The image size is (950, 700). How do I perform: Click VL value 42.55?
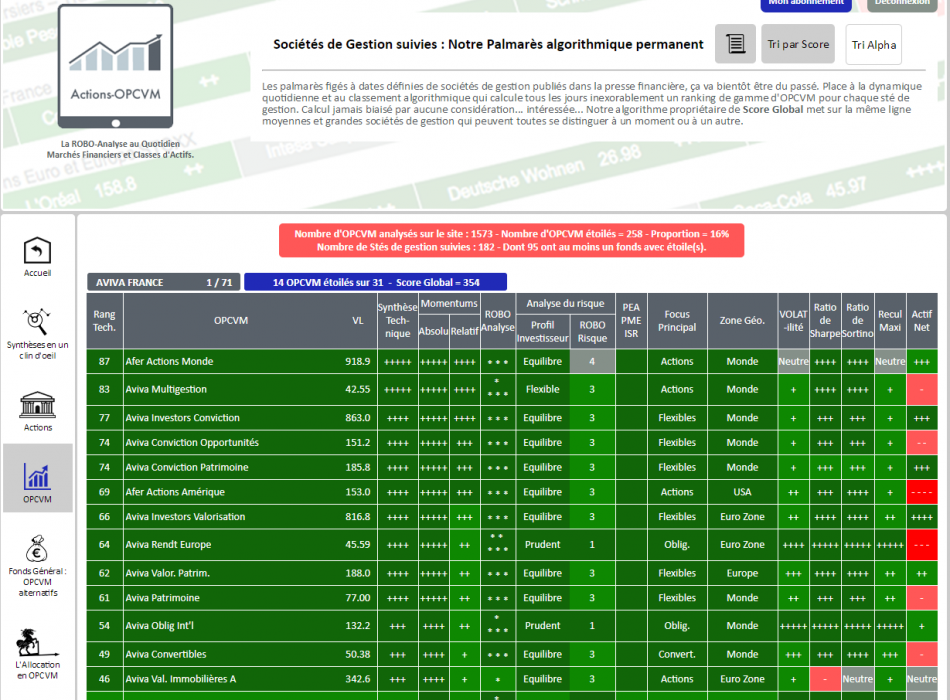357,389
